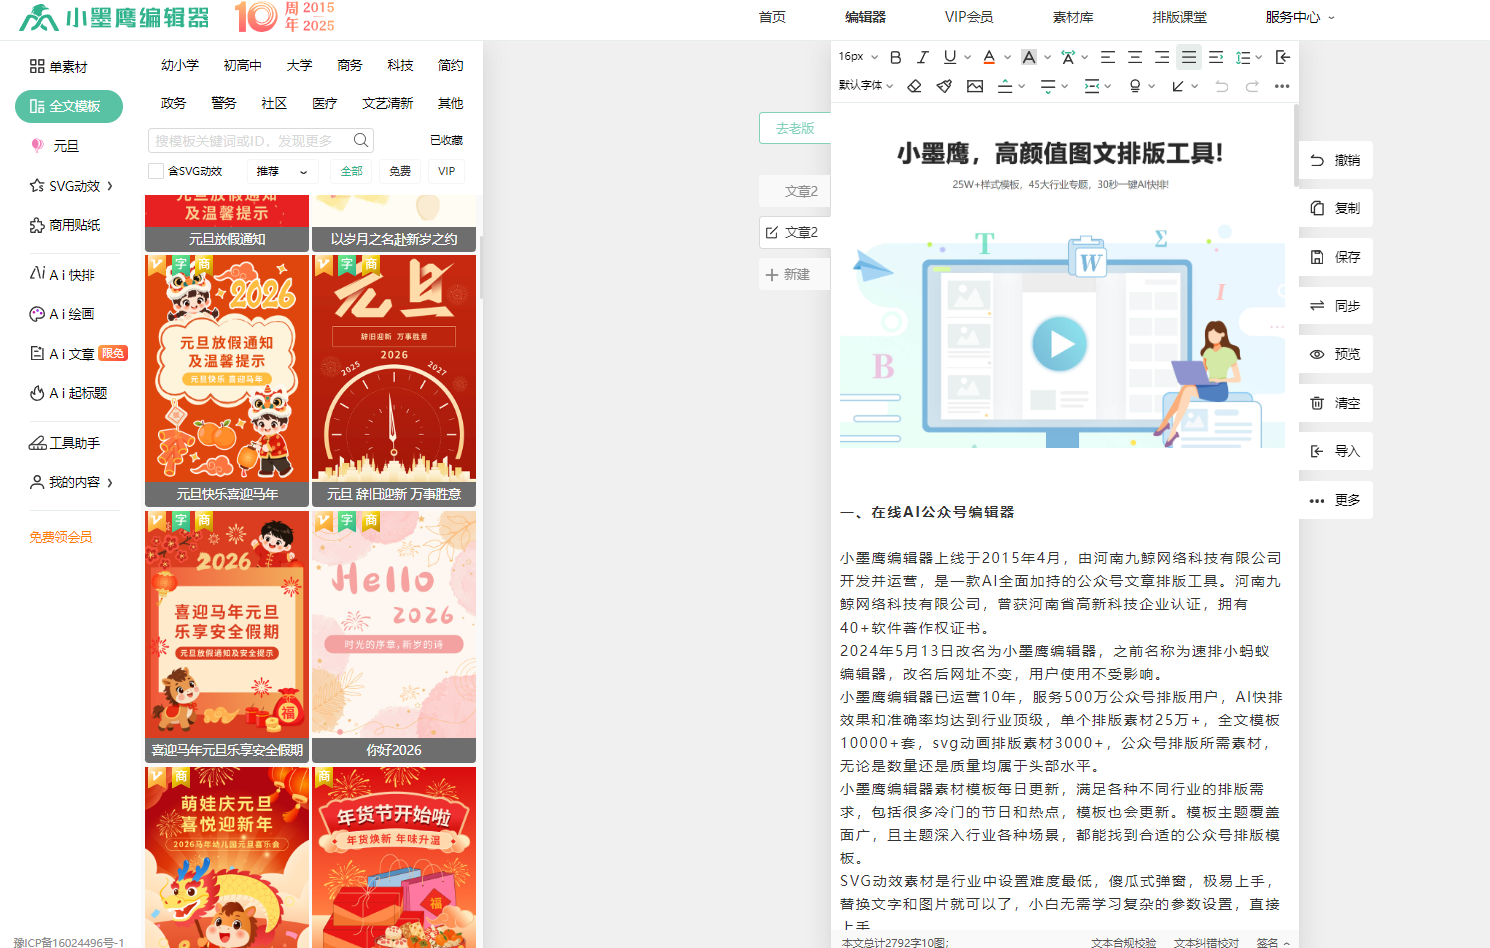
Task: Open the insert image tool
Action: 975,86
